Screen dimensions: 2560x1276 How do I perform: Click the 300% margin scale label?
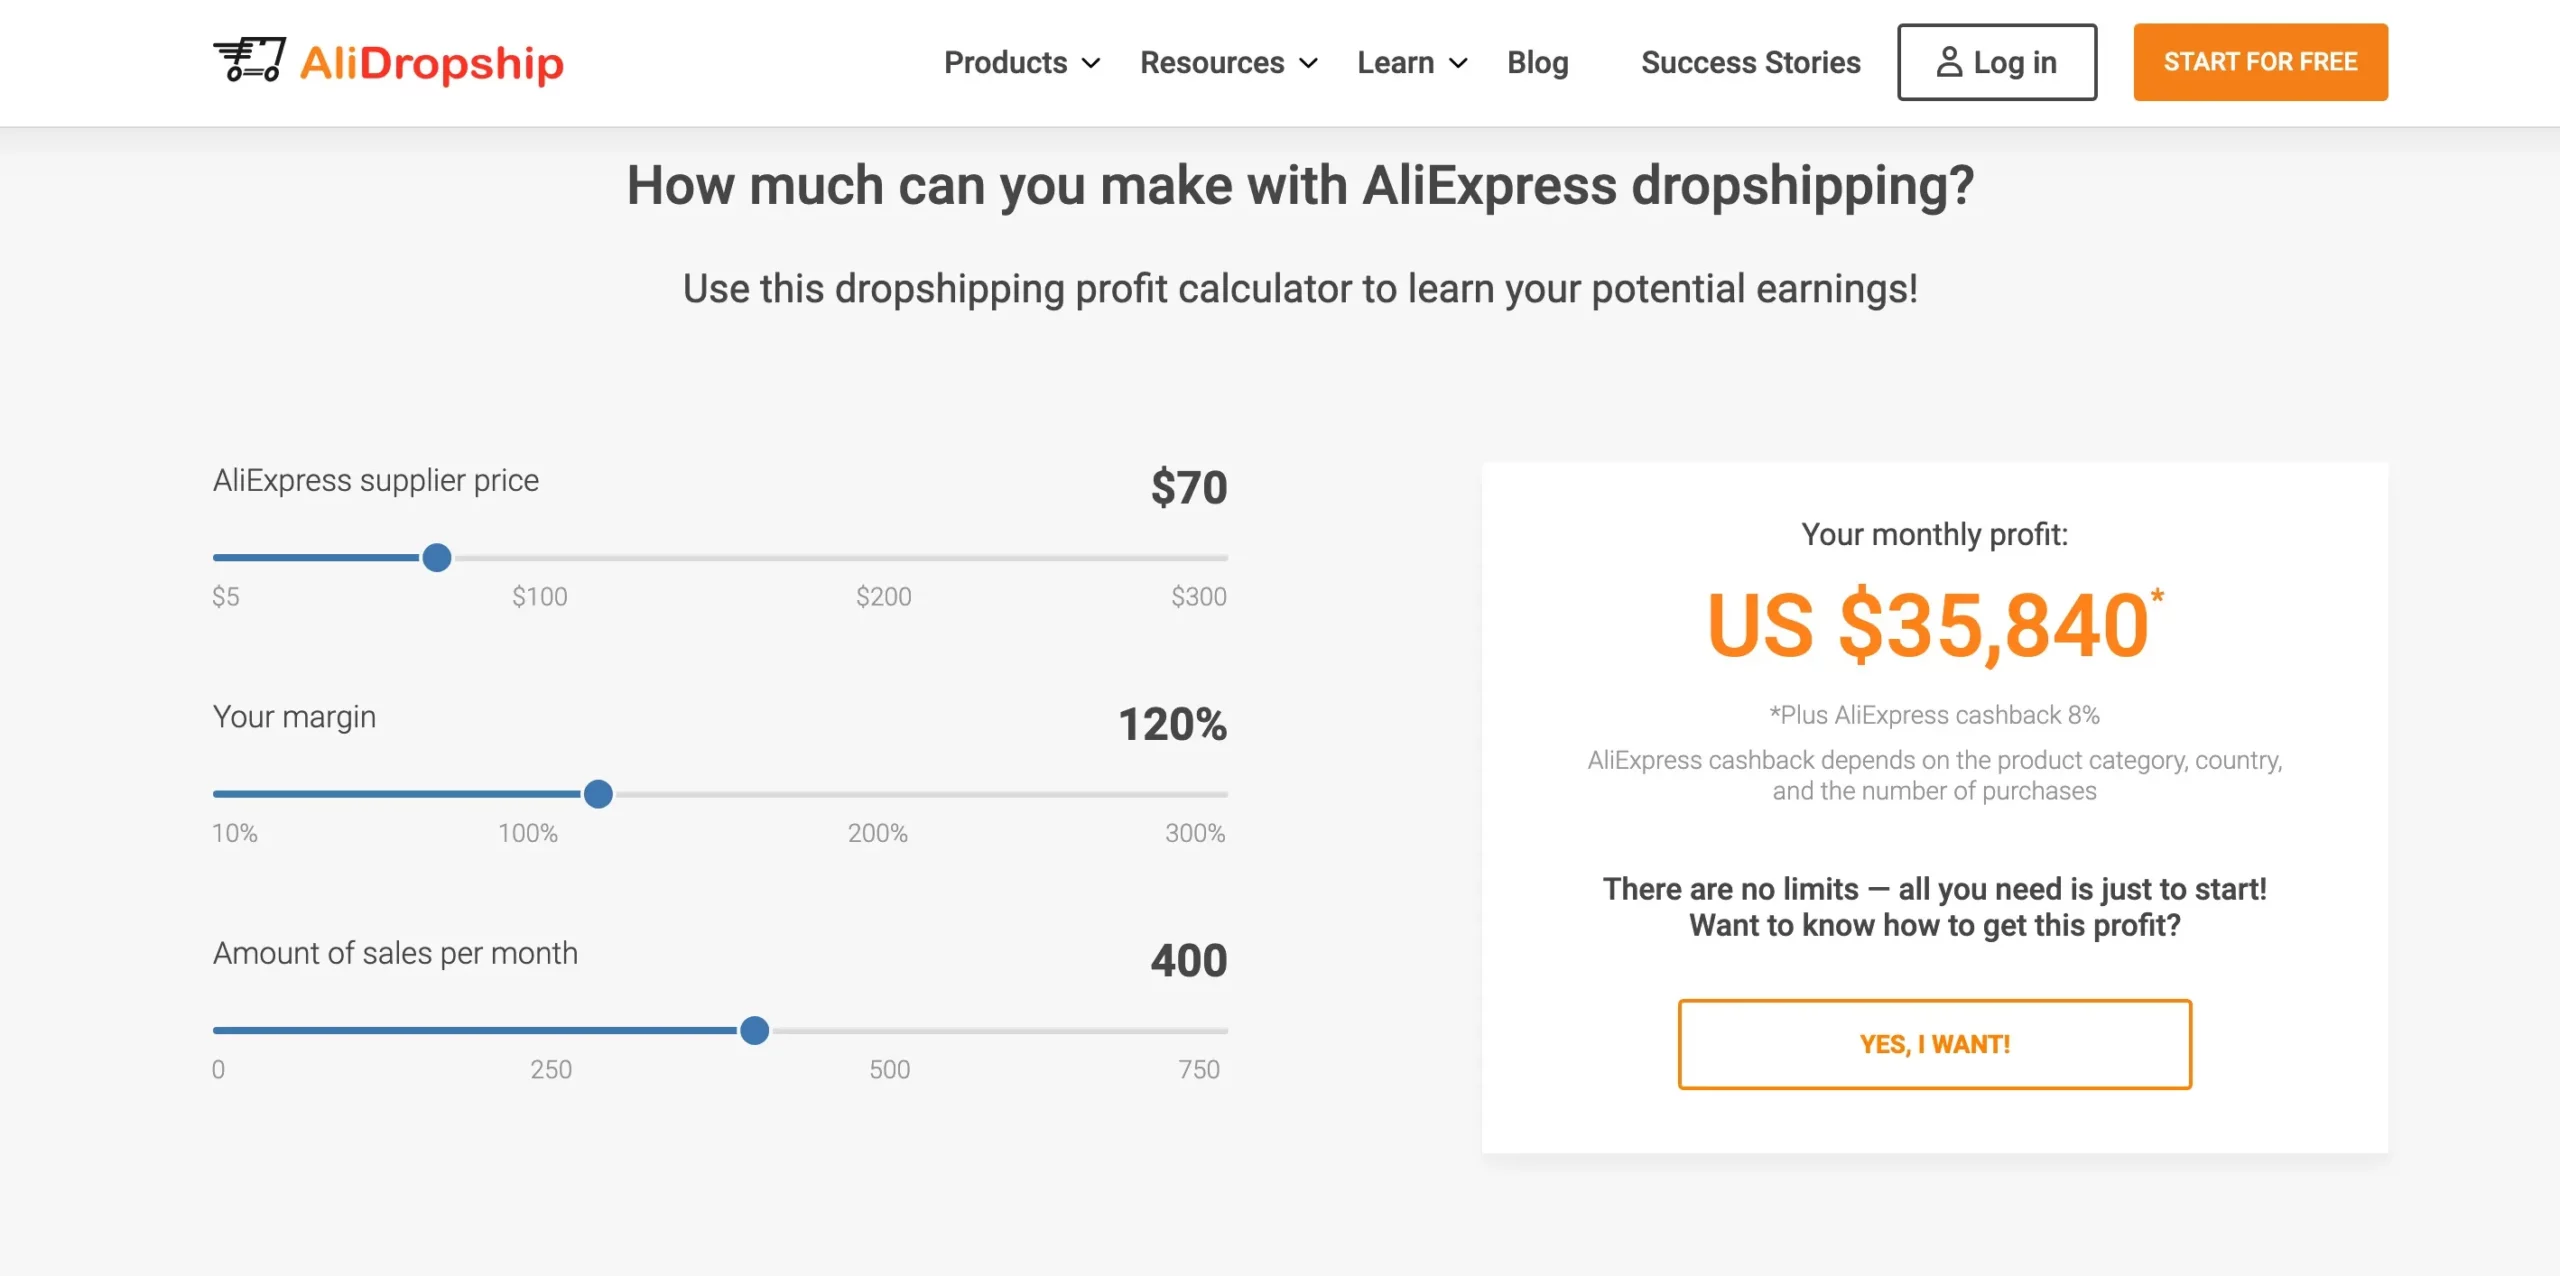pyautogui.click(x=1193, y=831)
